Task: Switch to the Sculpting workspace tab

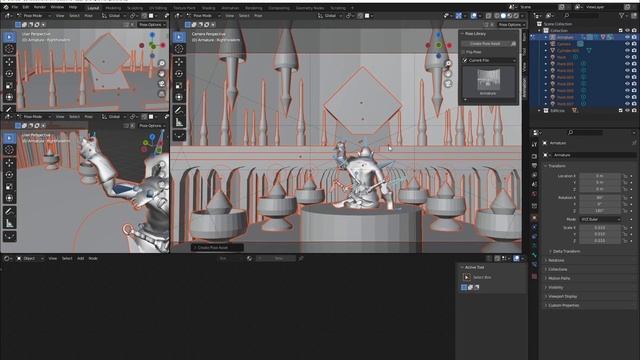Action: 135,8
